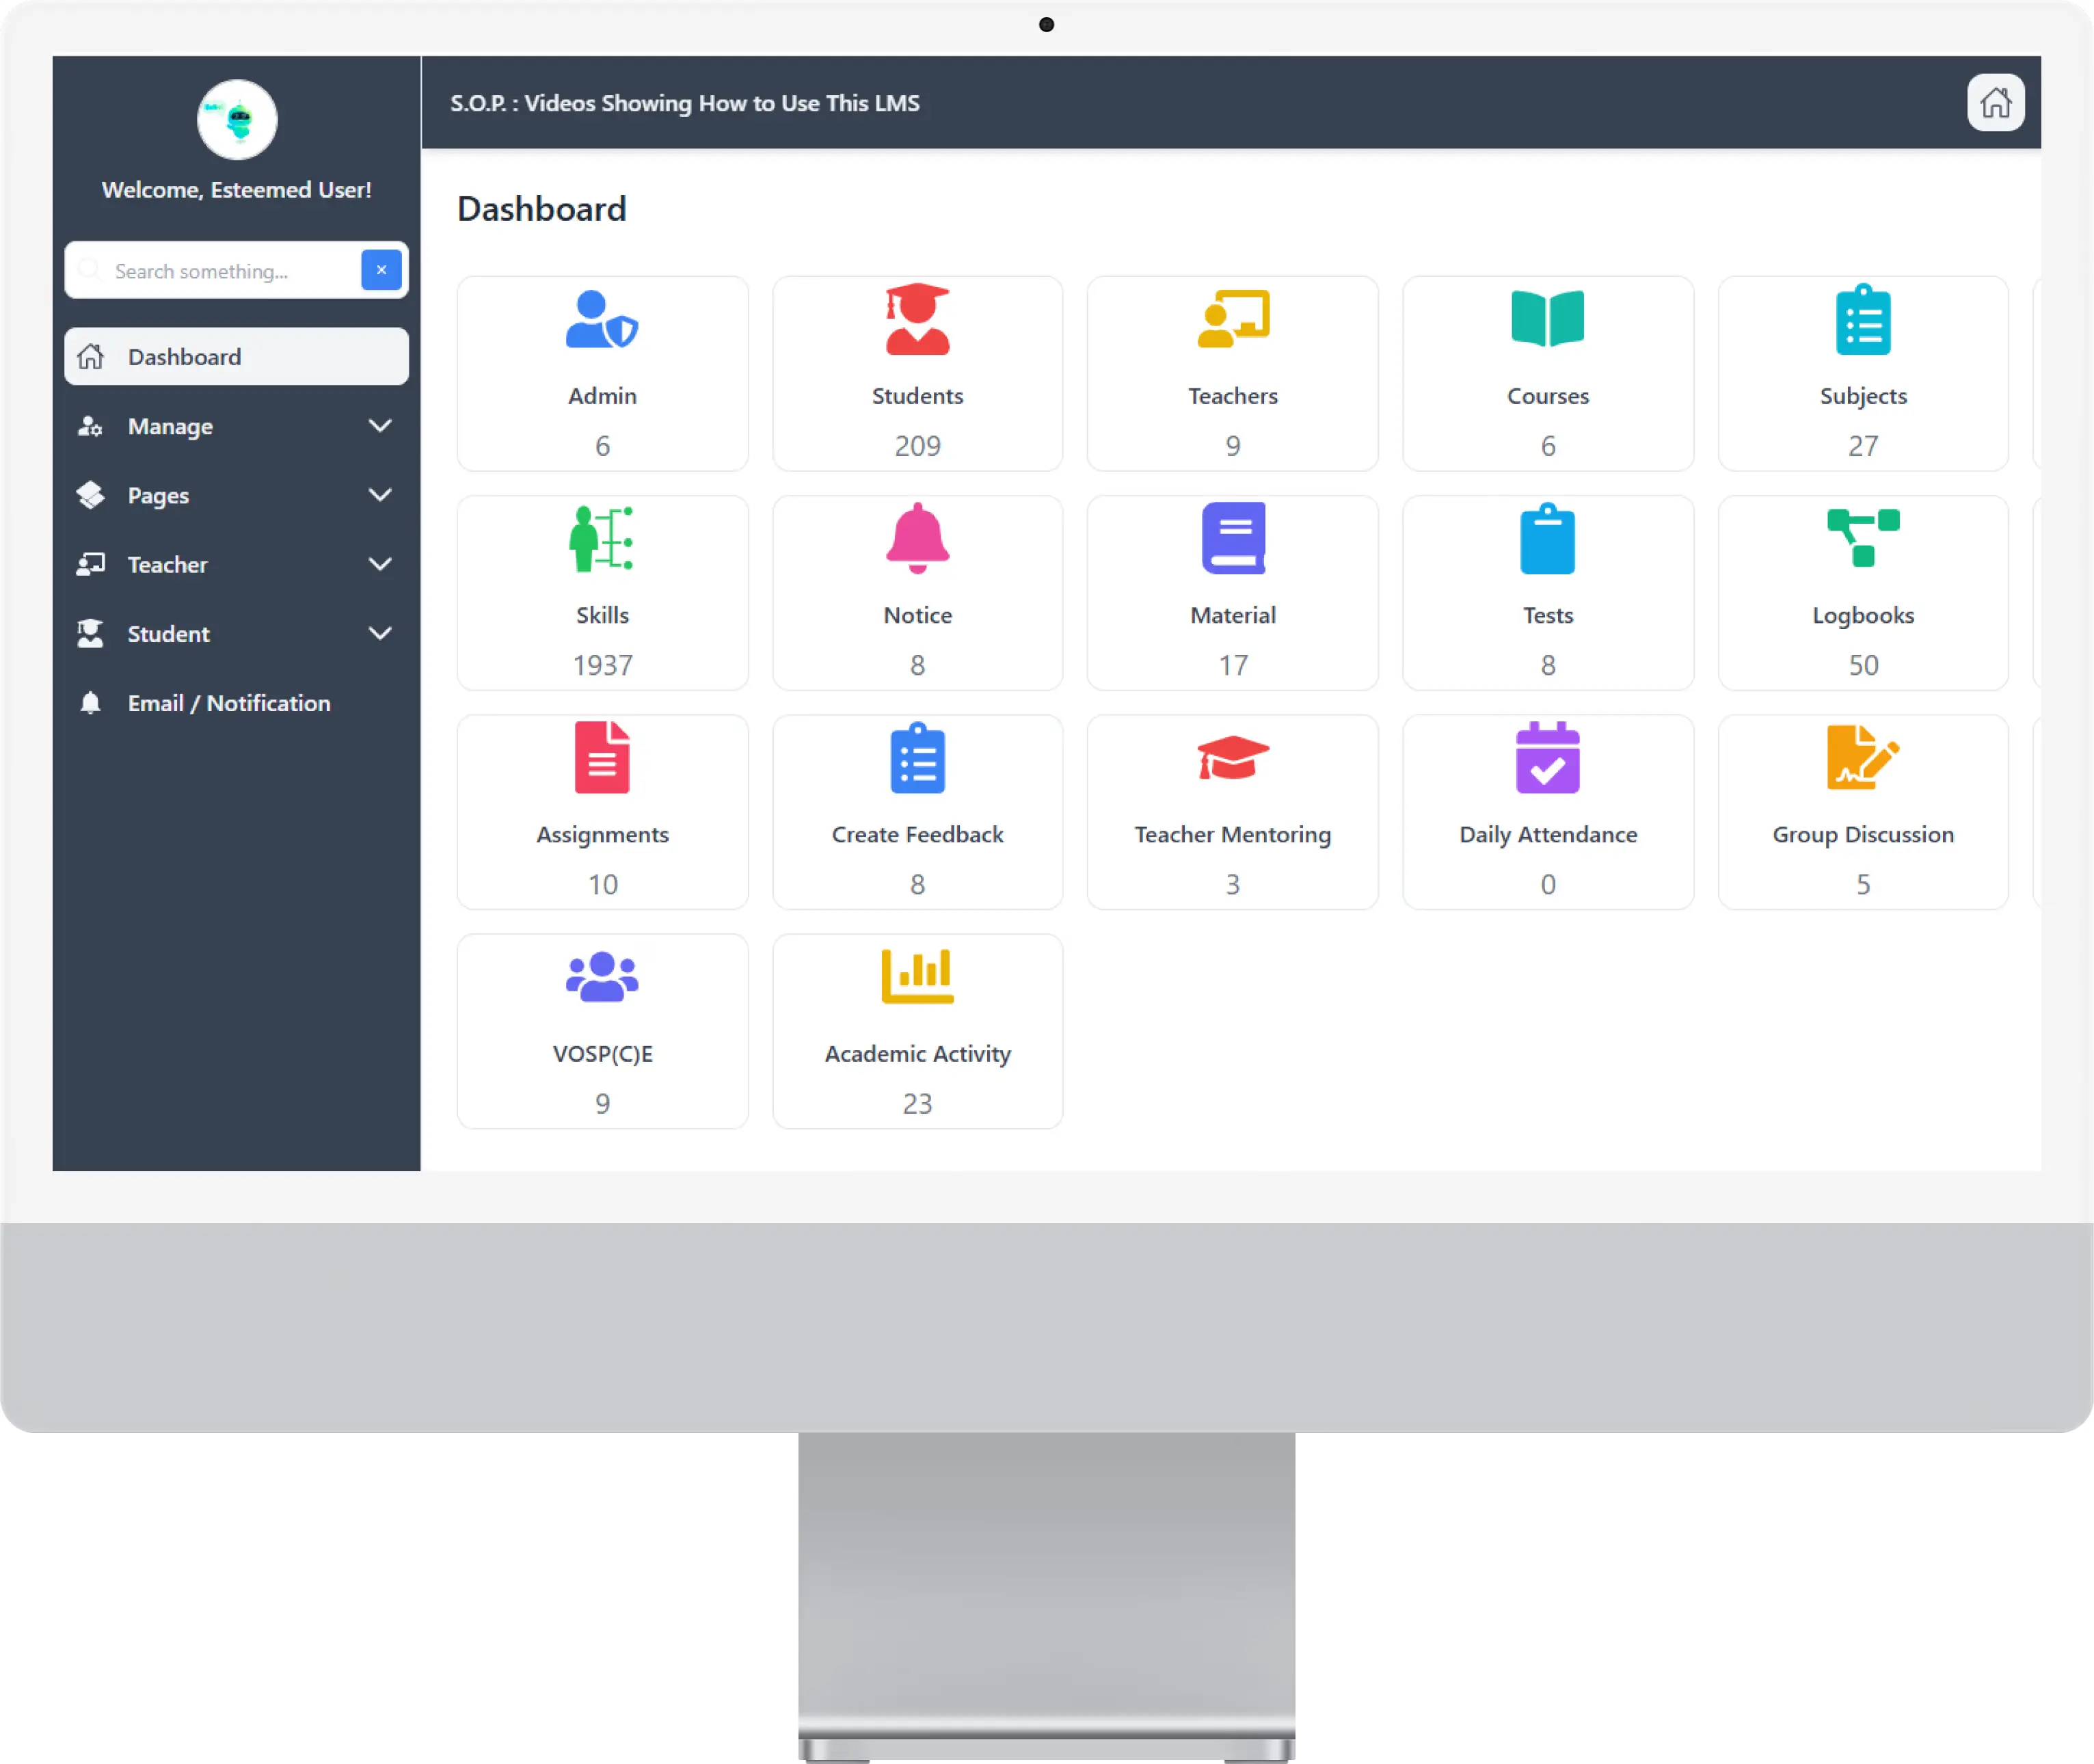Image resolution: width=2094 pixels, height=1764 pixels.
Task: Clear search with the blue X button
Action: pyautogui.click(x=381, y=269)
